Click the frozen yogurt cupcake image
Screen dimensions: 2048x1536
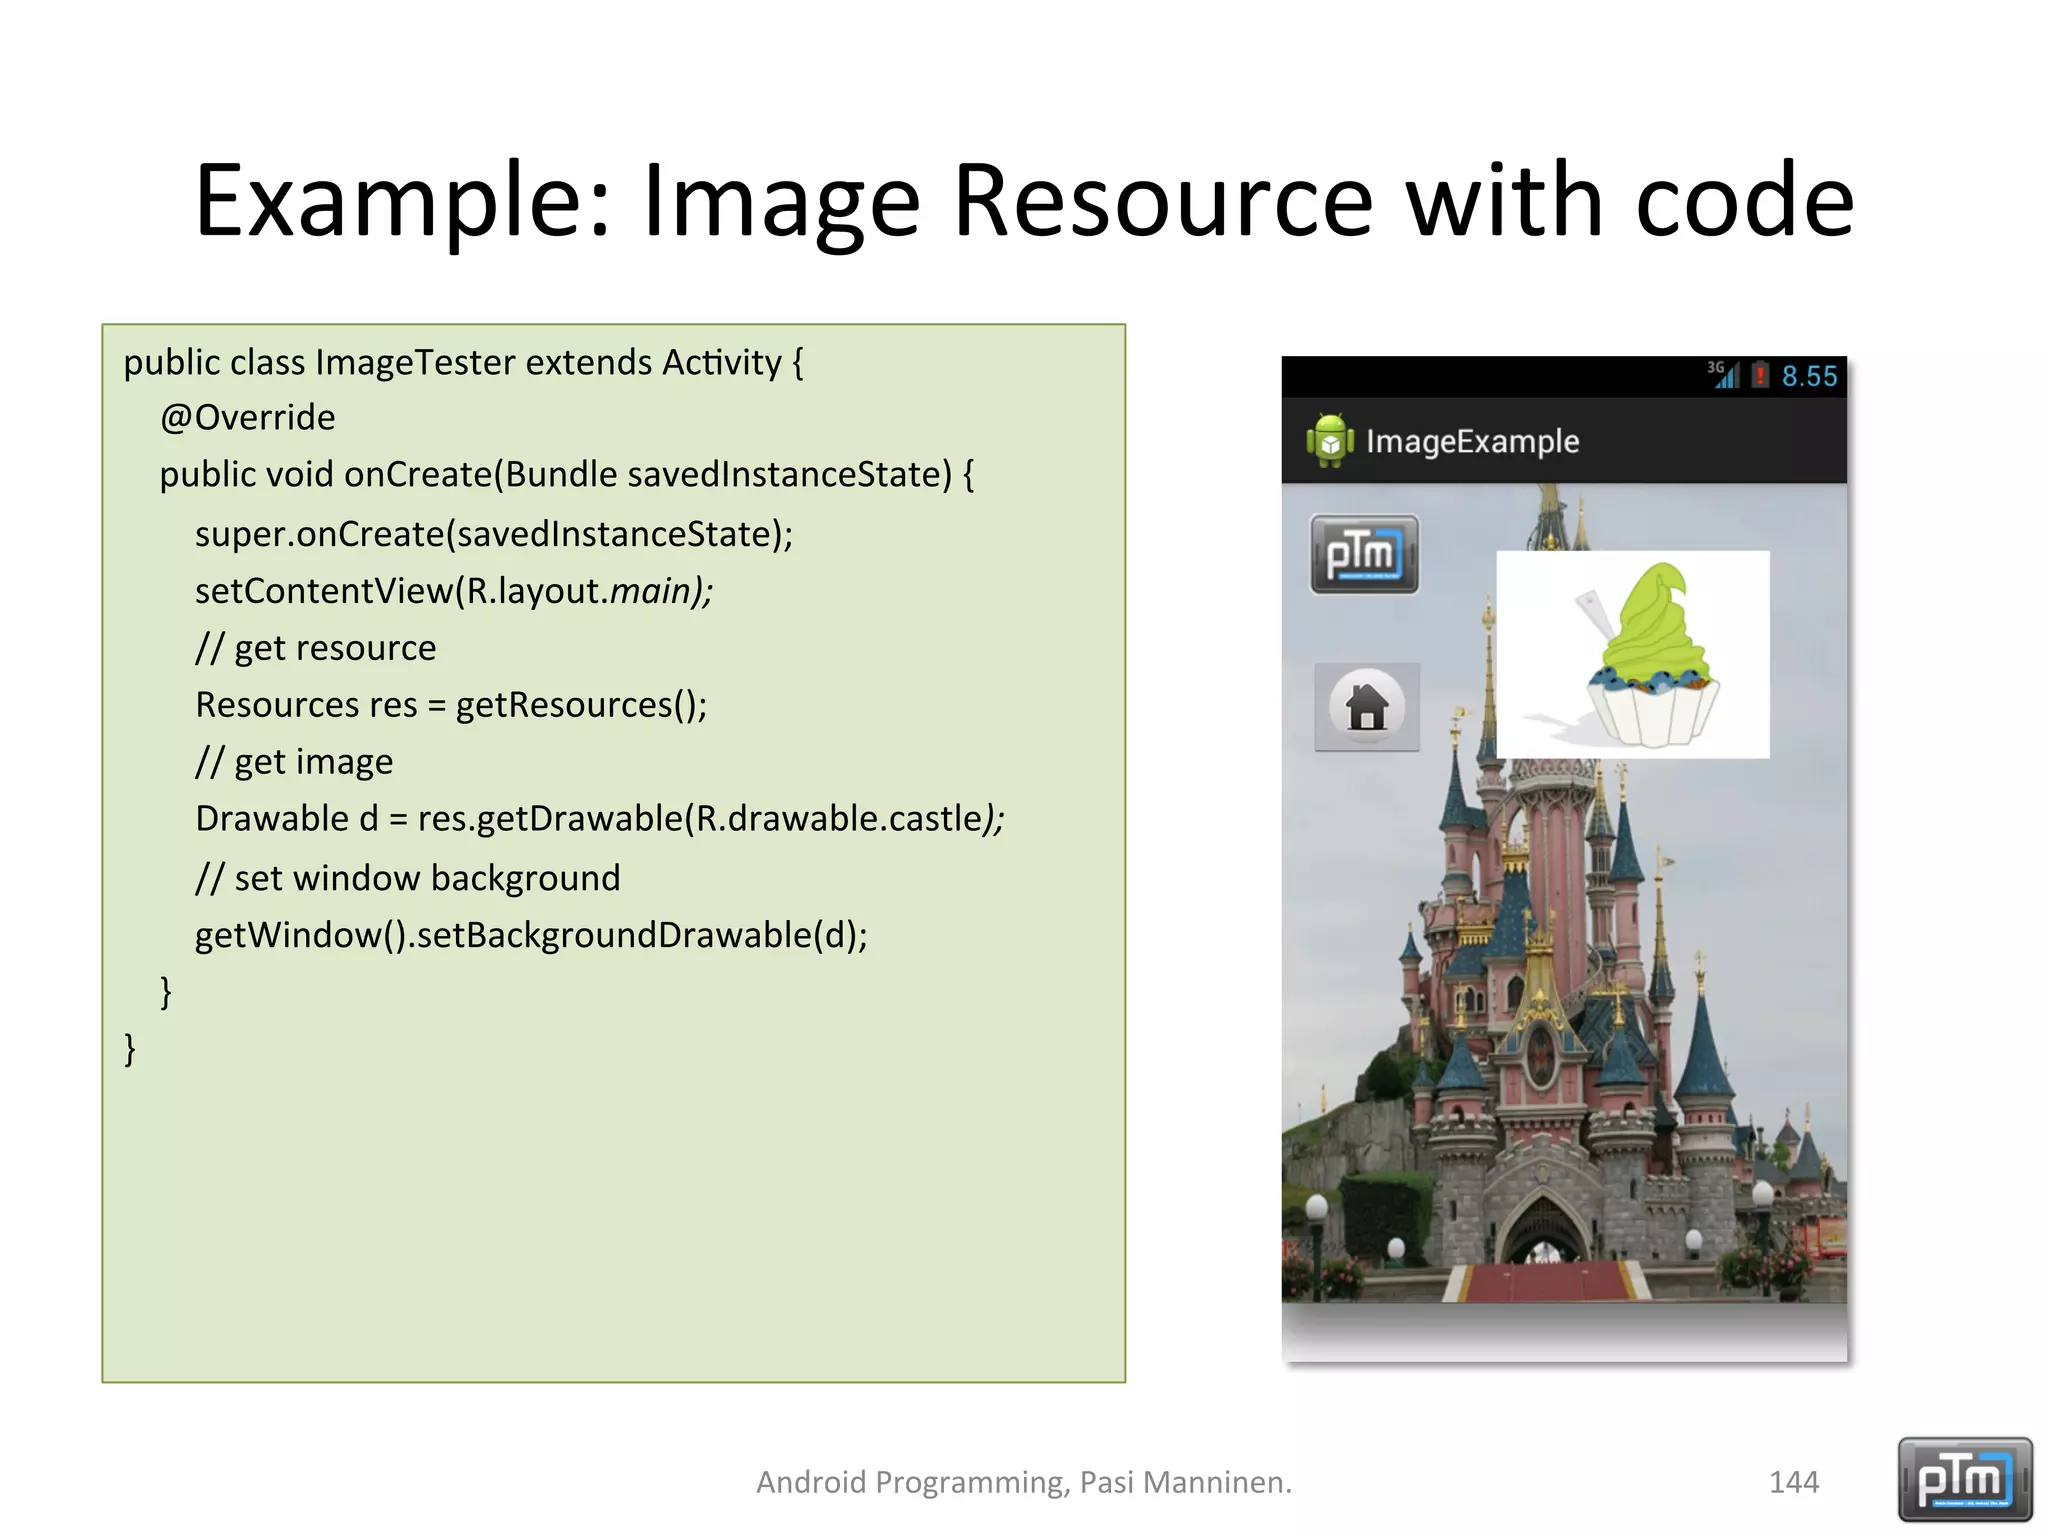(1633, 654)
